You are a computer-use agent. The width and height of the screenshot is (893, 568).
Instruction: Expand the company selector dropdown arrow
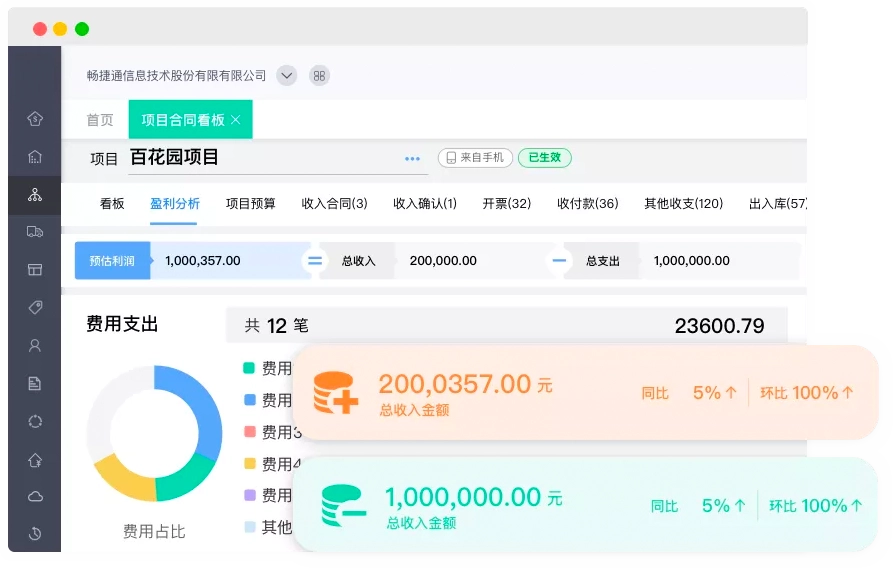(286, 76)
